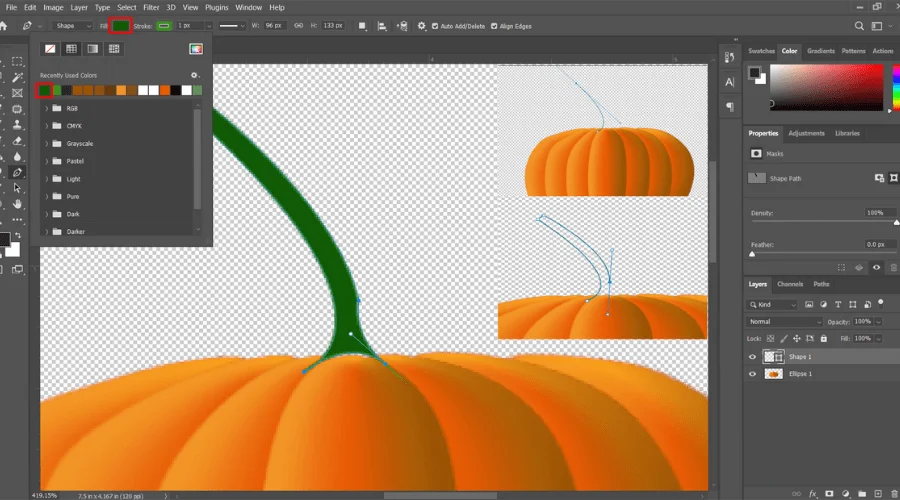Screen dimensions: 900x500
Task: Open the Window menu
Action: point(249,7)
